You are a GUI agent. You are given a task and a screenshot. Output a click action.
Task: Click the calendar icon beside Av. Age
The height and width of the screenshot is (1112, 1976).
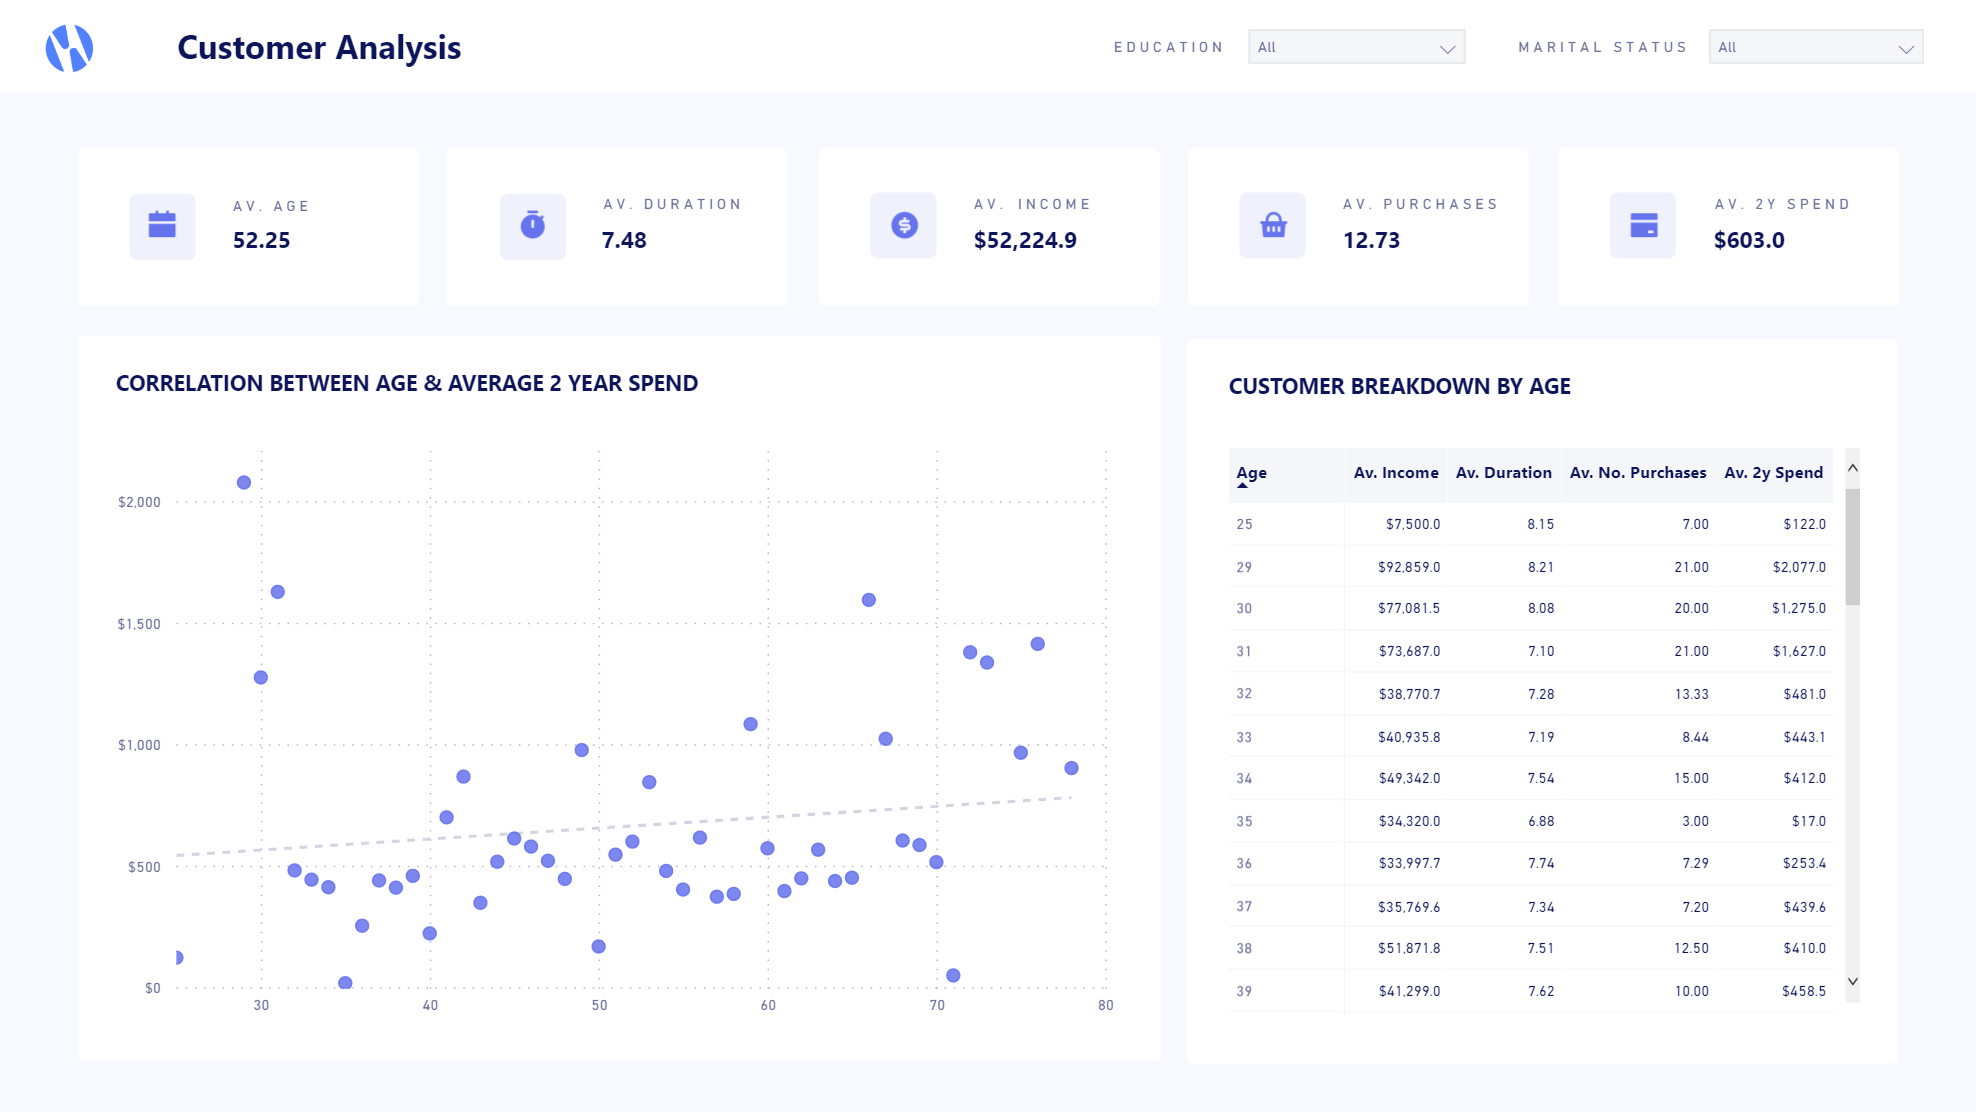coord(162,226)
